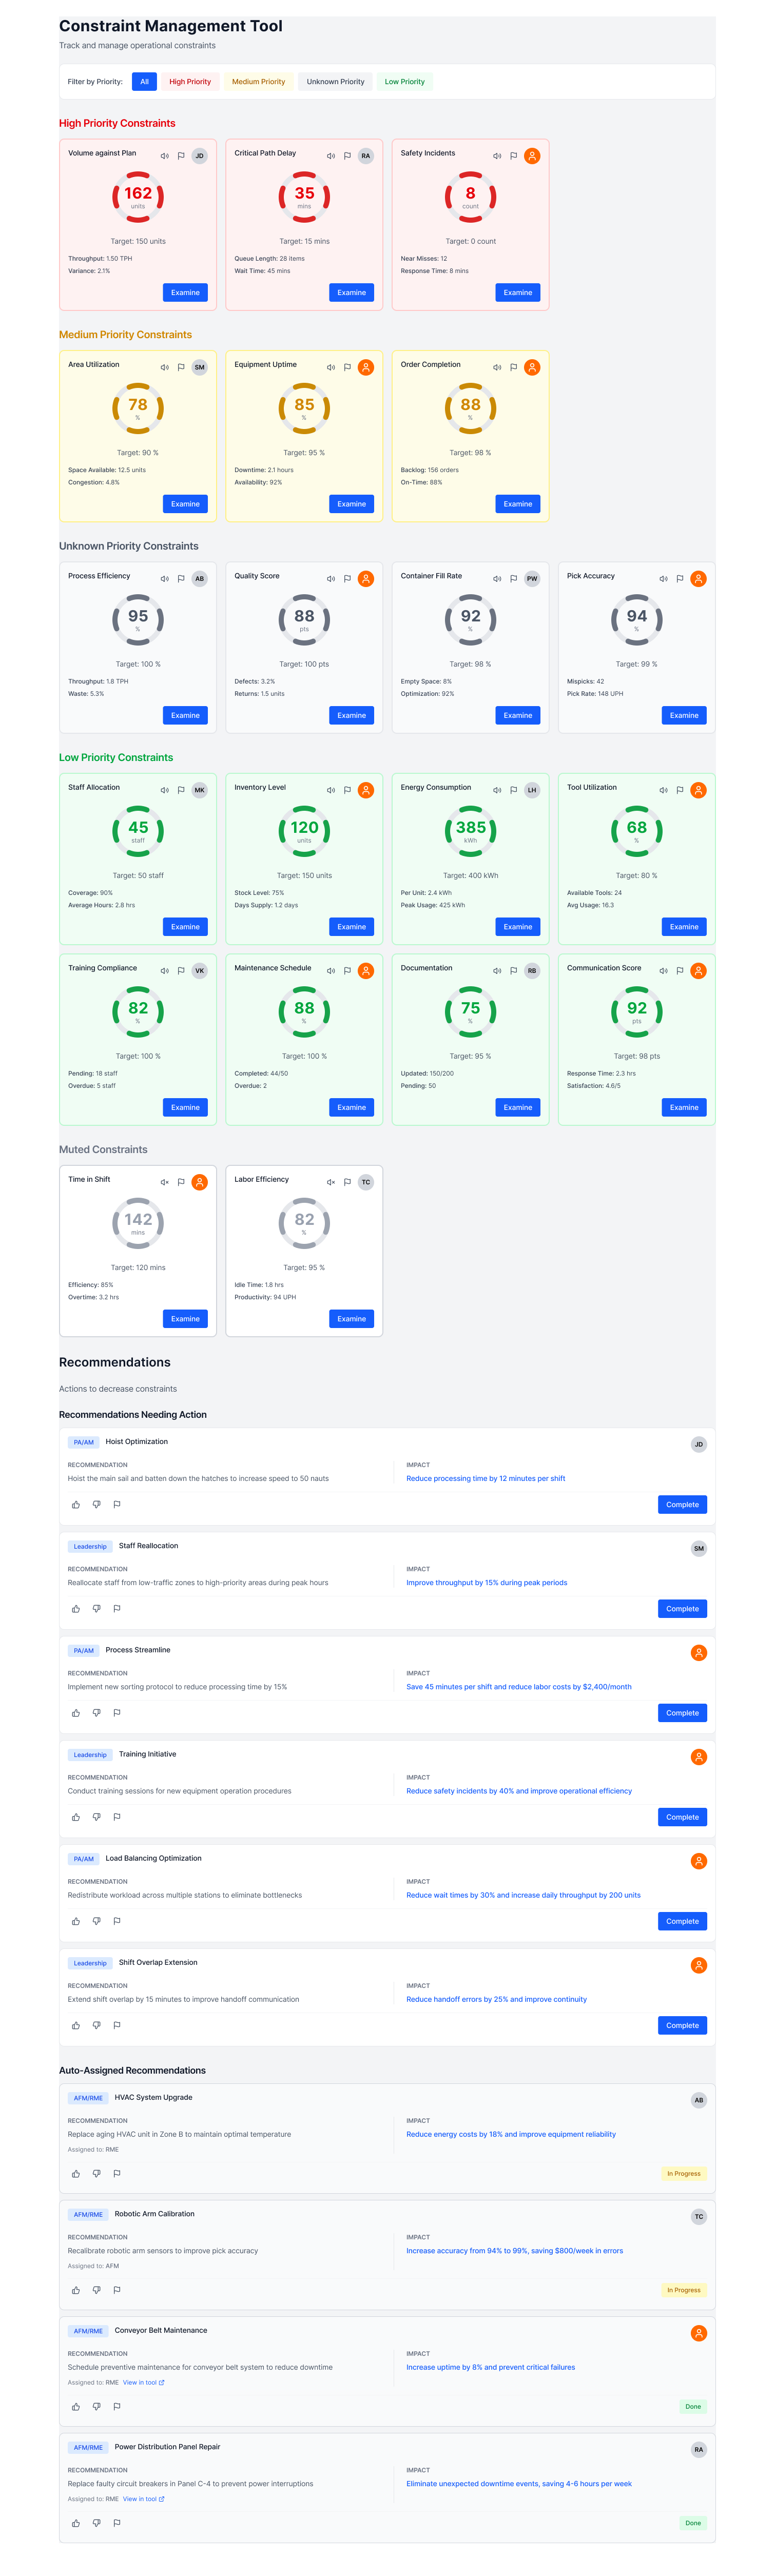The height and width of the screenshot is (2576, 775).
Task: Filter by Medium Priority
Action: tap(259, 82)
